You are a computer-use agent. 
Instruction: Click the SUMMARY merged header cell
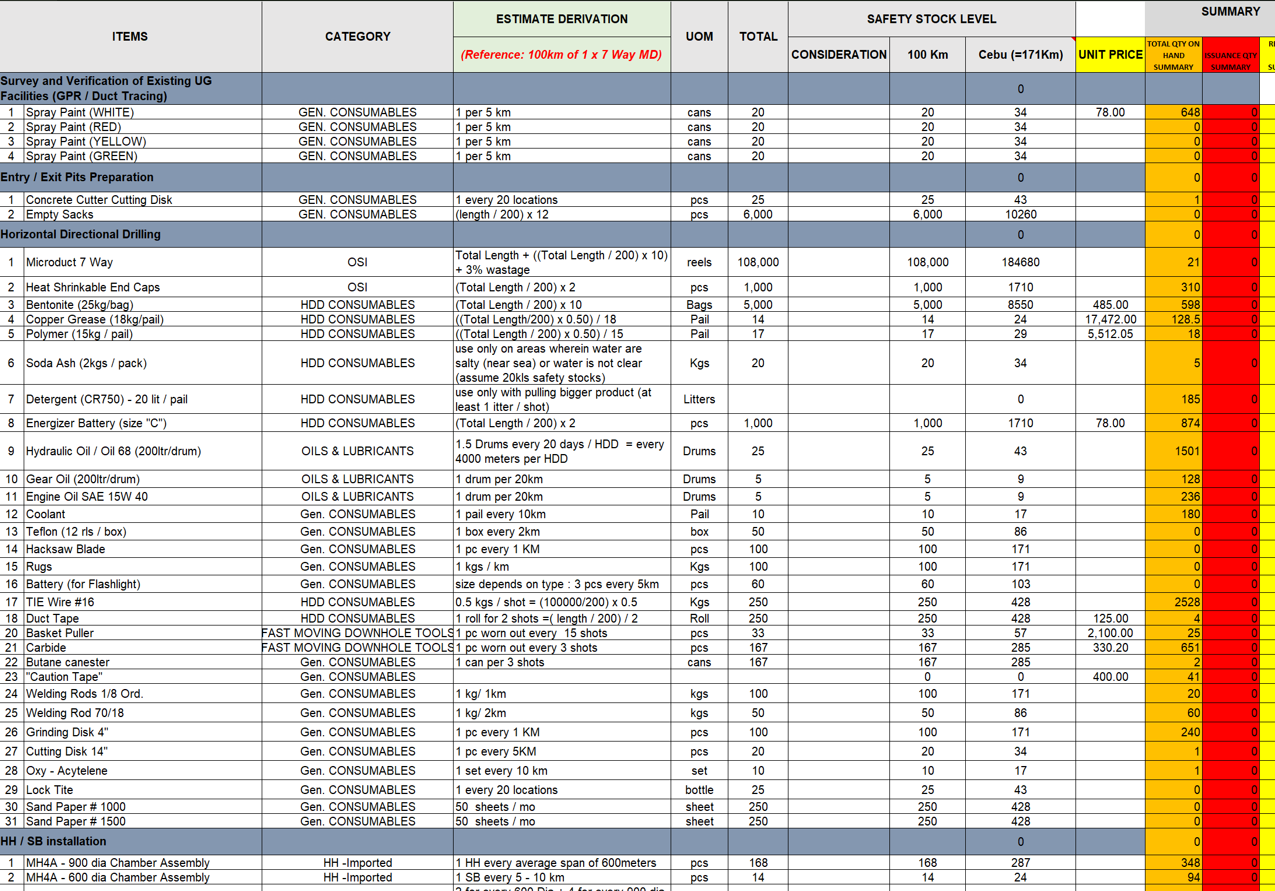point(1208,11)
